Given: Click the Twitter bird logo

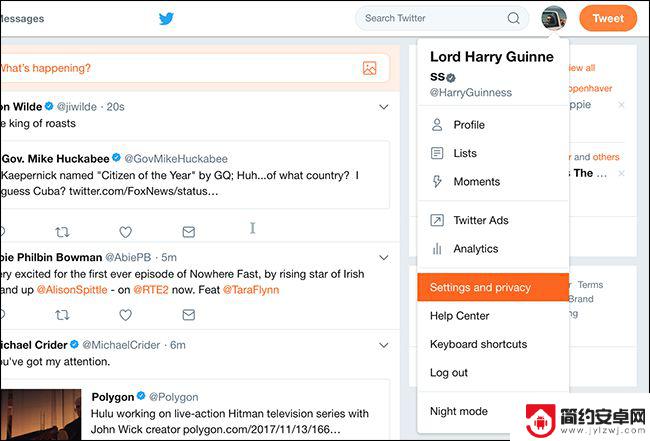Looking at the screenshot, I should click(x=166, y=19).
